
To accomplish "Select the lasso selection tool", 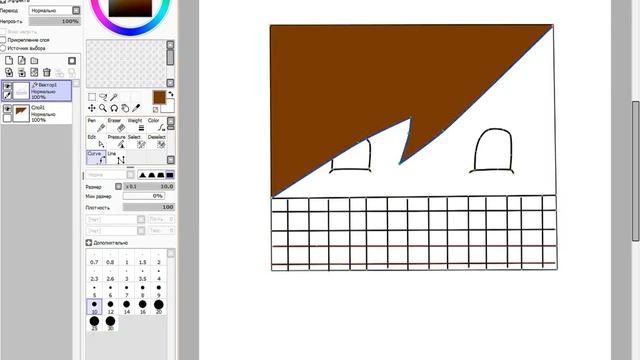I will (103, 97).
